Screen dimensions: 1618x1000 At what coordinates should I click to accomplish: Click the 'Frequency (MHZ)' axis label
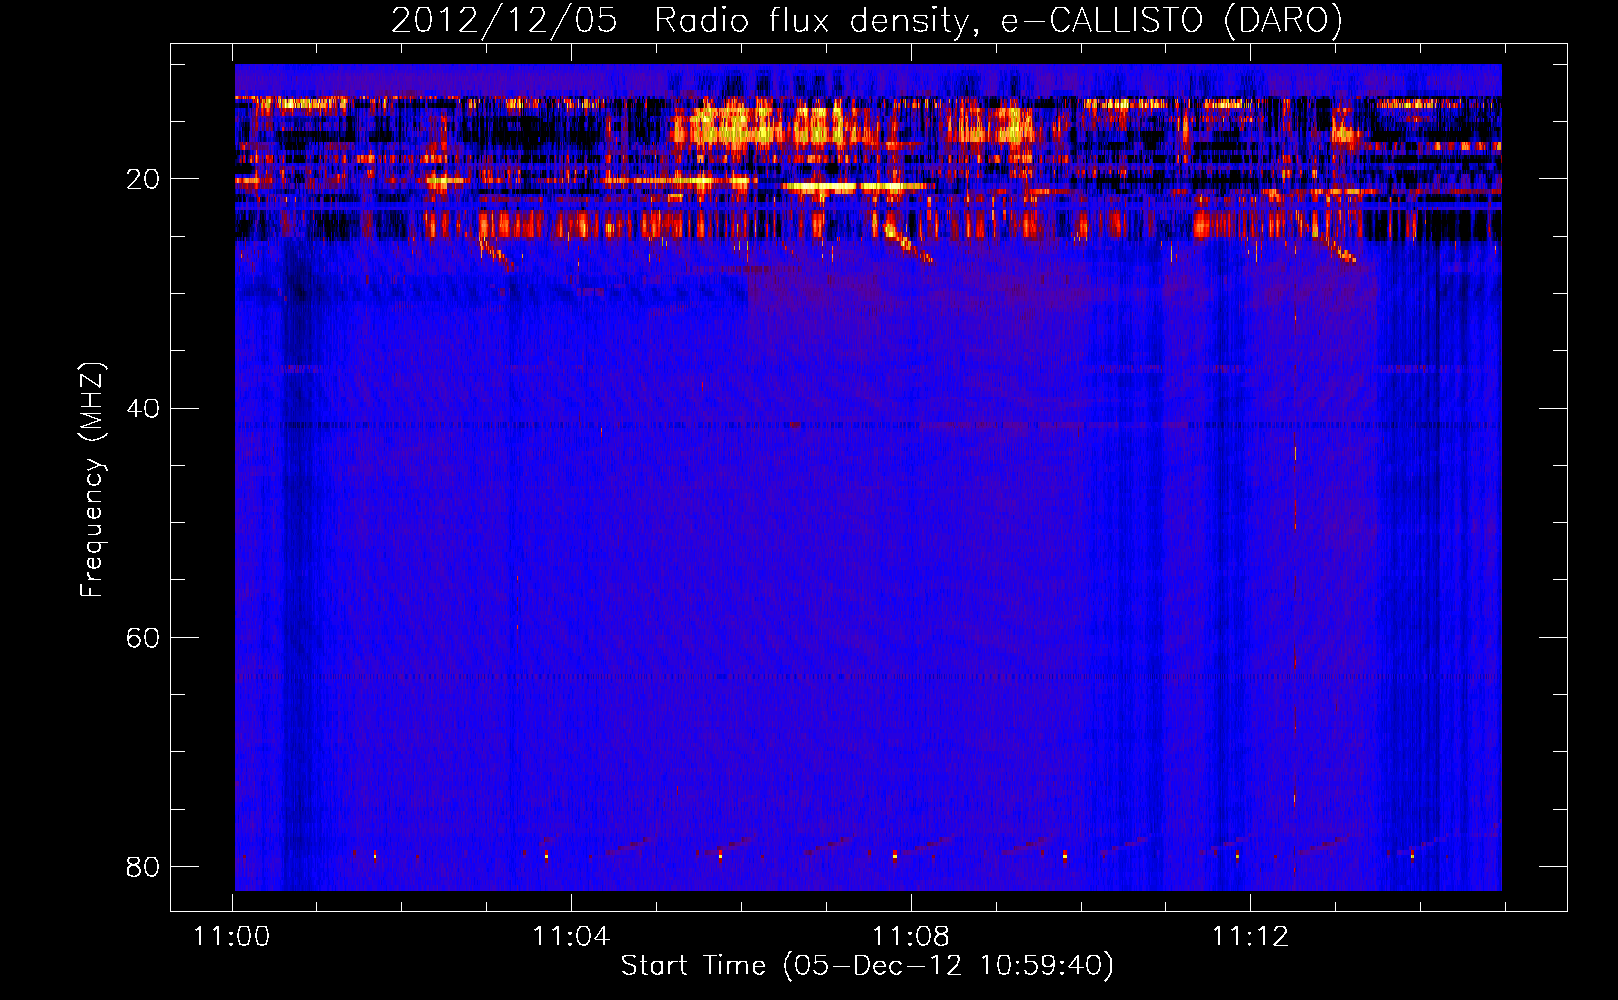pyautogui.click(x=92, y=479)
